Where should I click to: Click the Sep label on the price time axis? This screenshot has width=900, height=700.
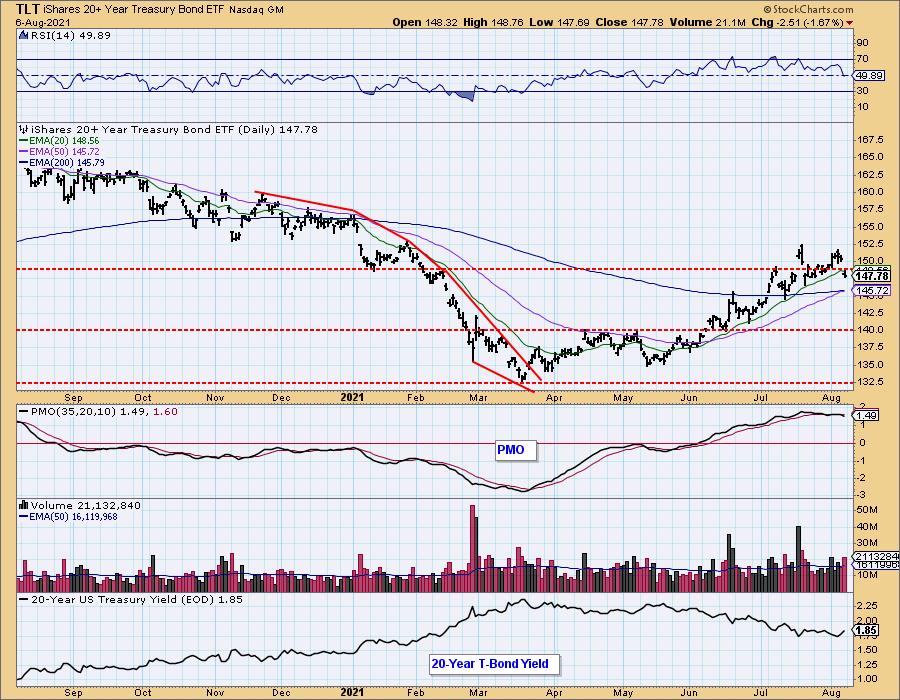(x=73, y=398)
